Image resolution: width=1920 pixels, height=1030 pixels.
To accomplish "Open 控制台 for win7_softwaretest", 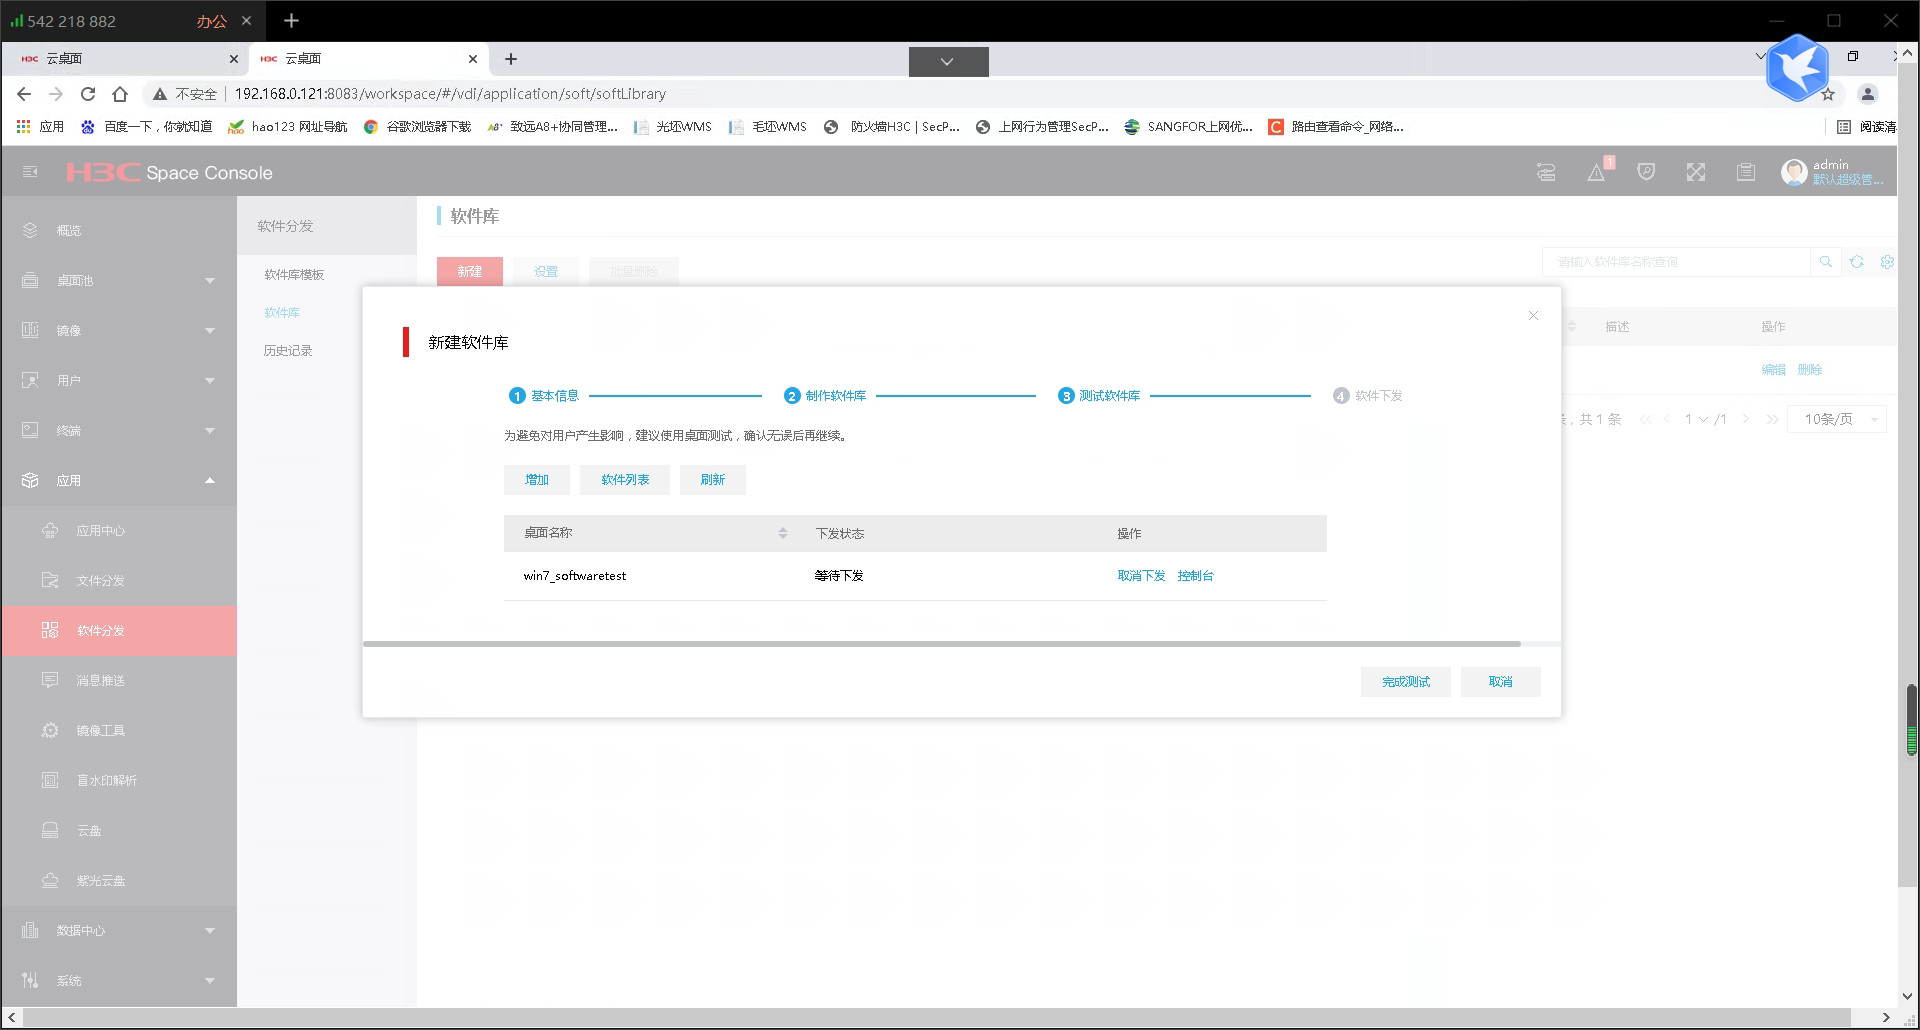I will coord(1195,576).
